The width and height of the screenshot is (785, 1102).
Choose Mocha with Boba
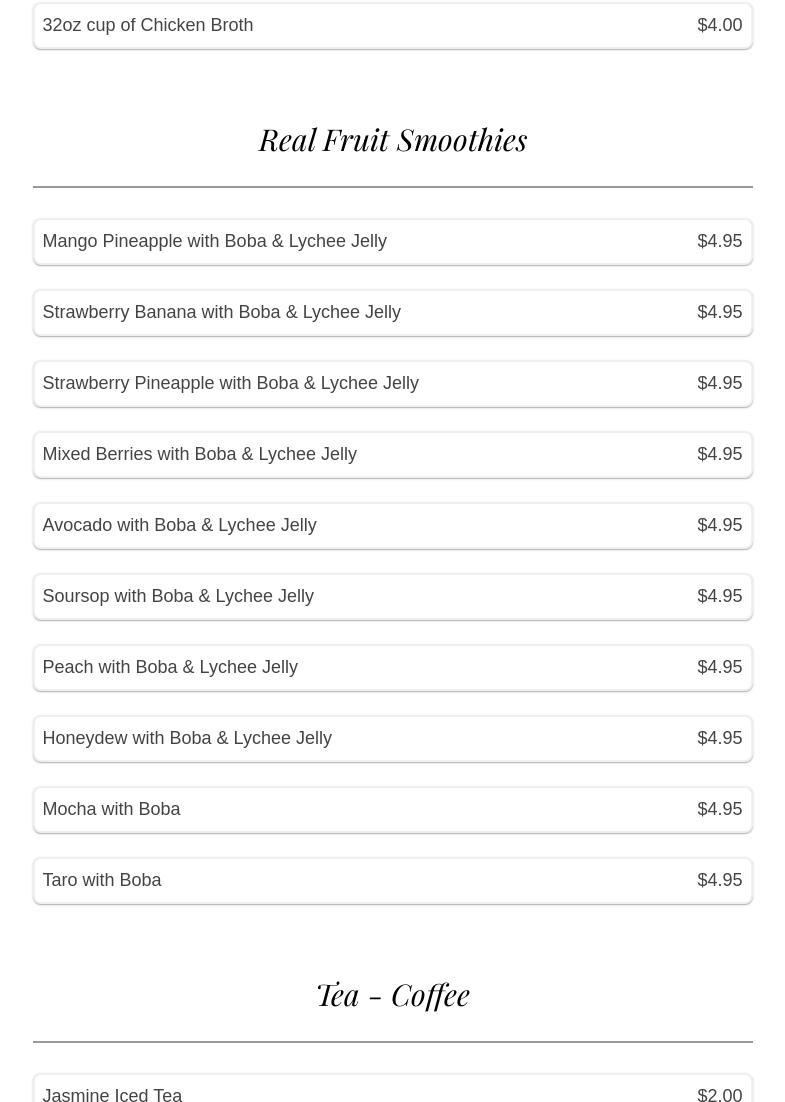[111, 809]
